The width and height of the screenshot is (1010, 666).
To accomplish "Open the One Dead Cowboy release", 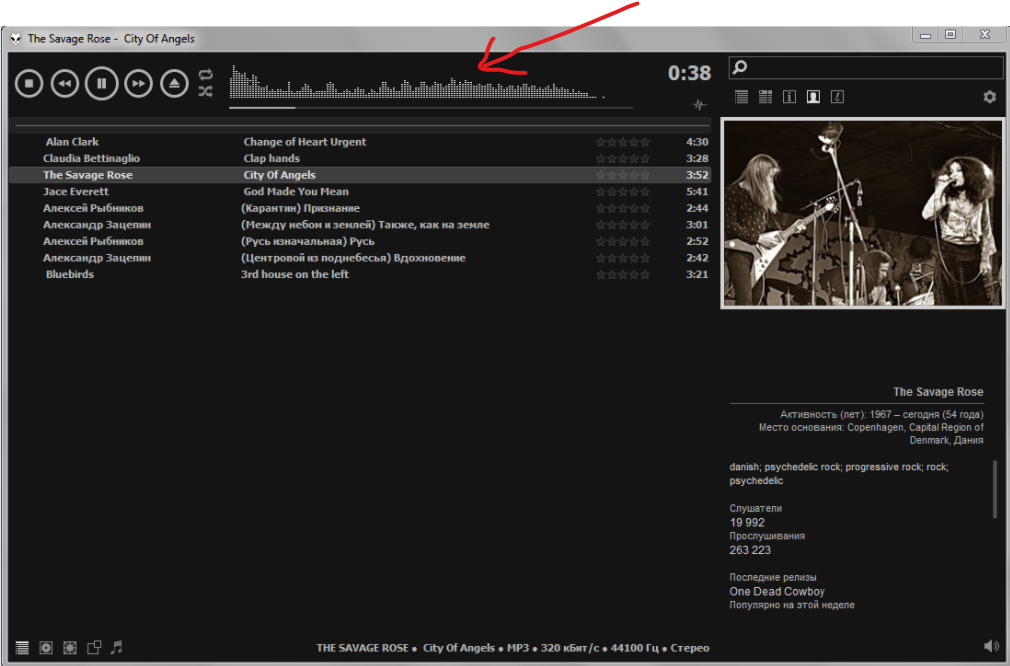I will [x=777, y=591].
